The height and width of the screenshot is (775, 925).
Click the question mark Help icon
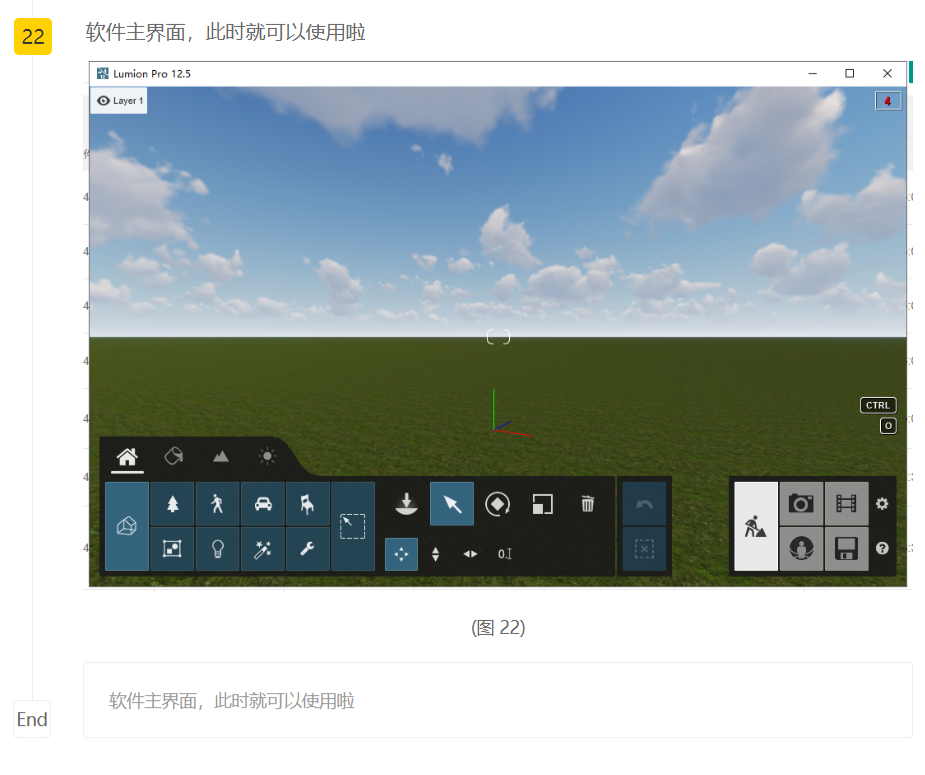882,549
